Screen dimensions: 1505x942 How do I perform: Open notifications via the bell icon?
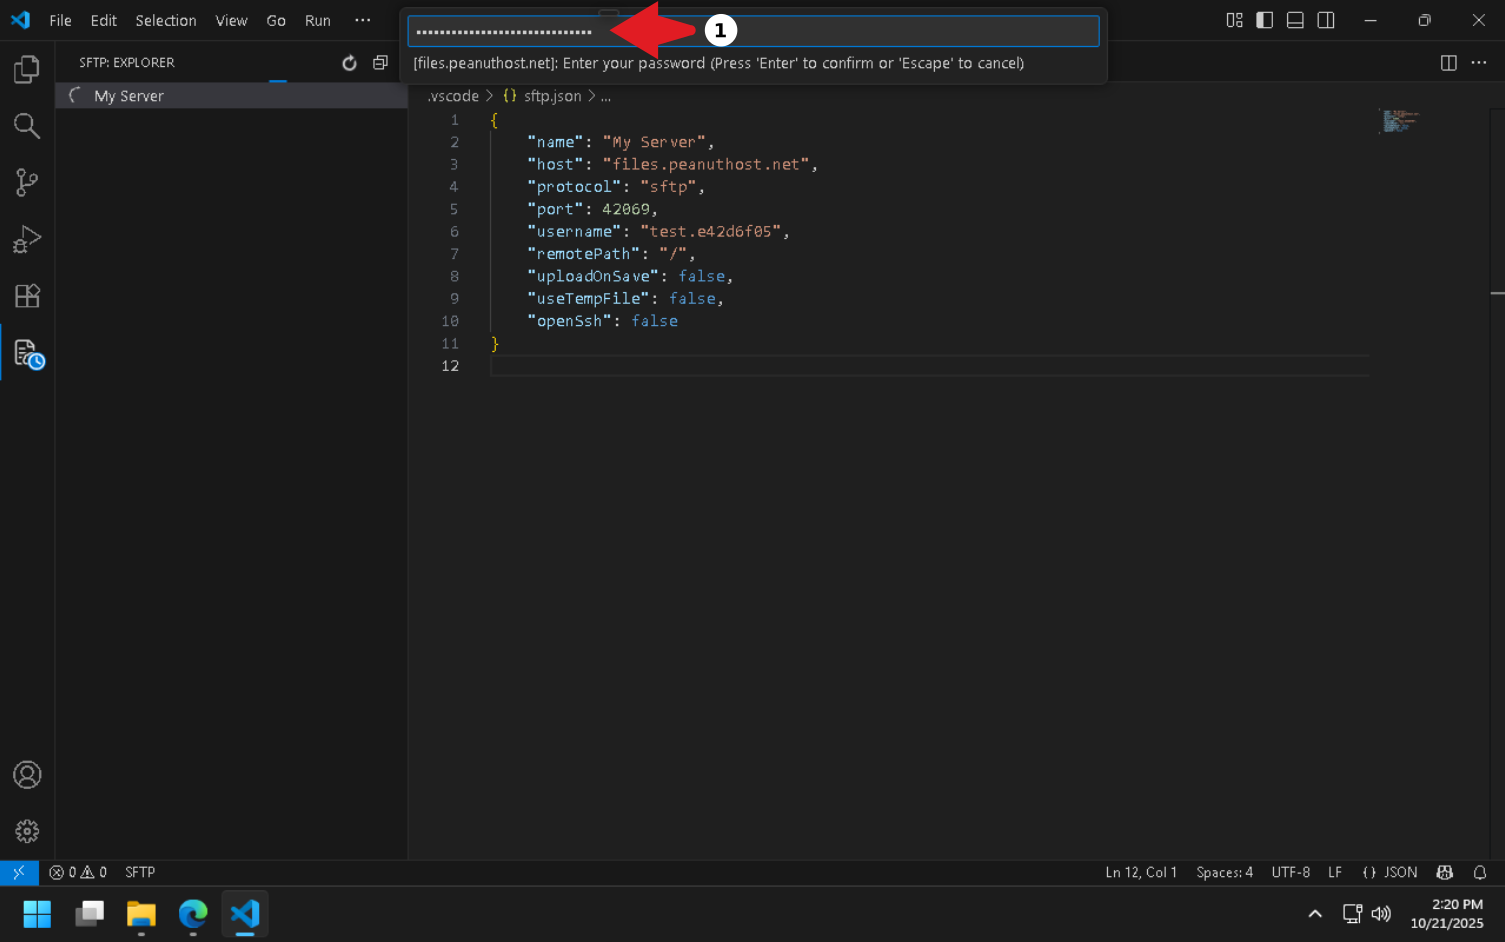[x=1480, y=872]
